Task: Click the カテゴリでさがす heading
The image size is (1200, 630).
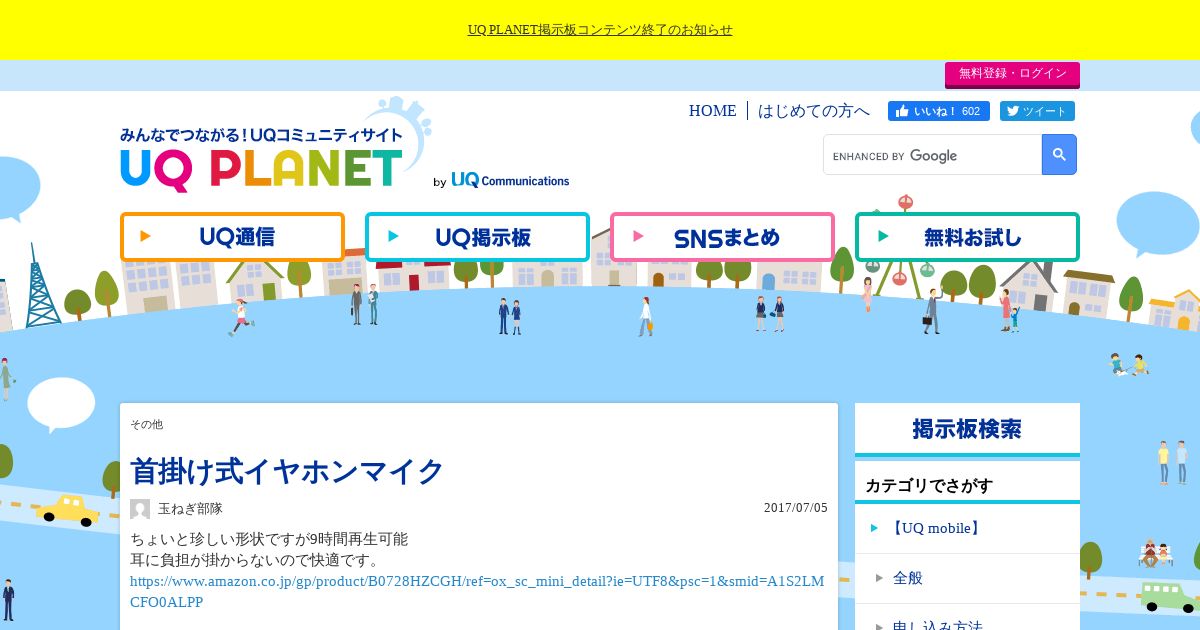Action: point(929,486)
